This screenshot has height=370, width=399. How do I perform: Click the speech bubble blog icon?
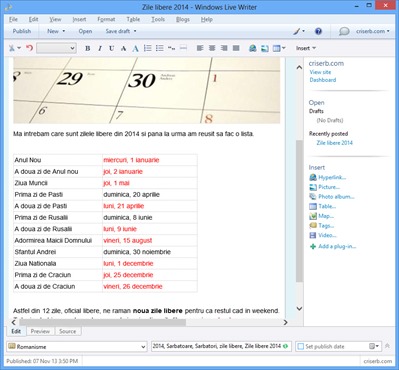click(x=344, y=31)
